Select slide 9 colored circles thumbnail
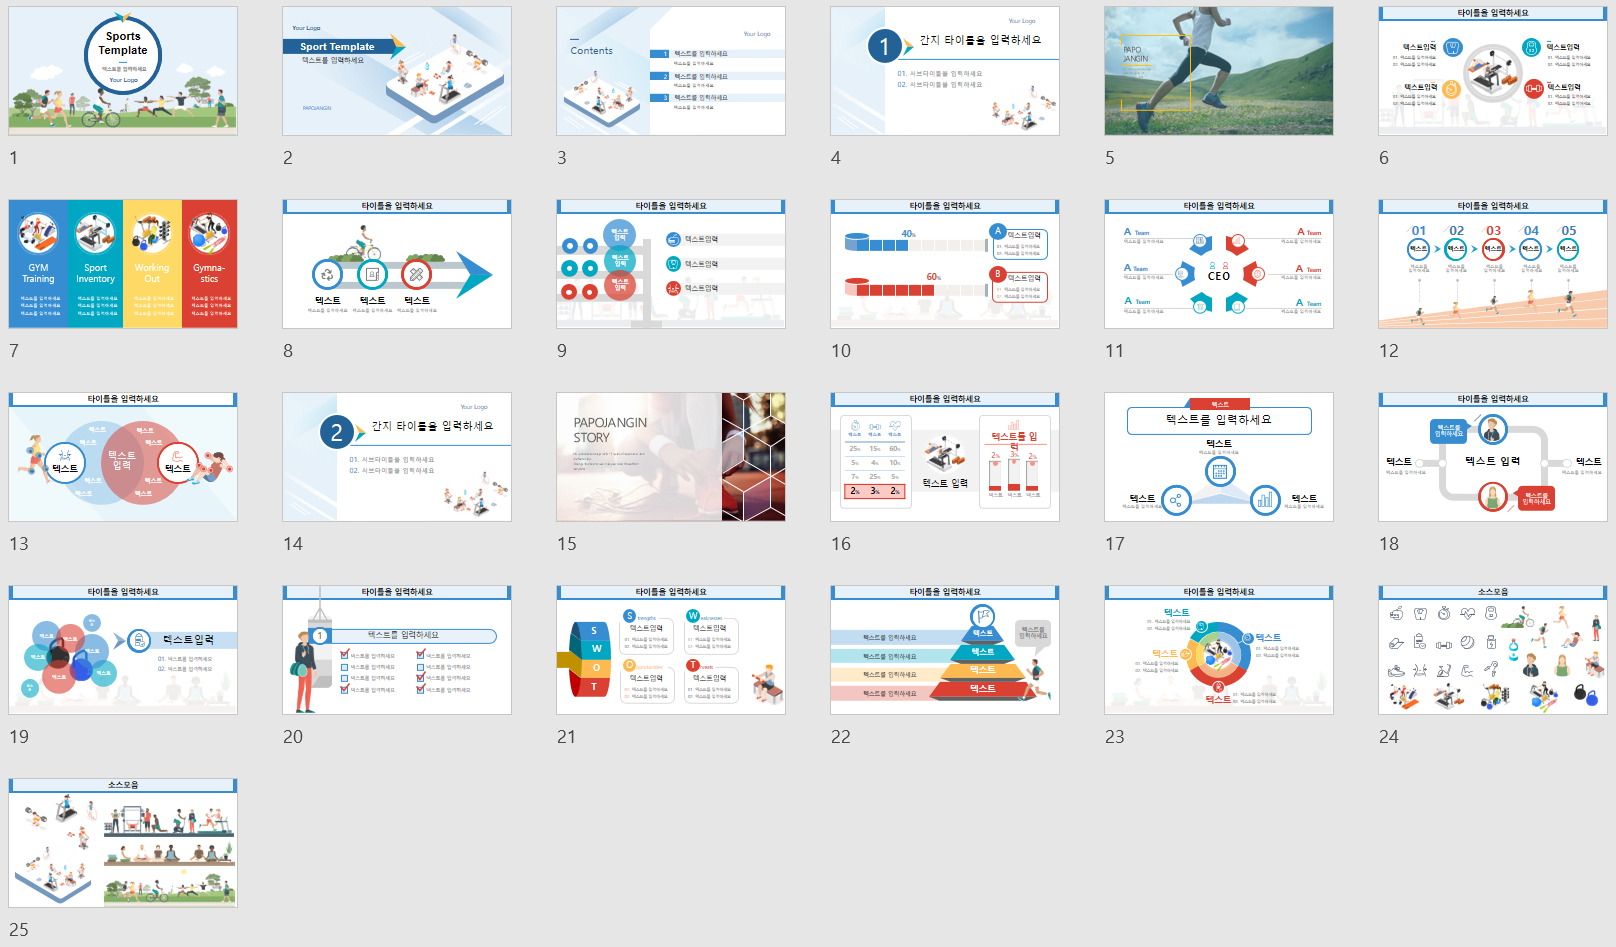Viewport: 1616px width, 947px height. click(671, 264)
